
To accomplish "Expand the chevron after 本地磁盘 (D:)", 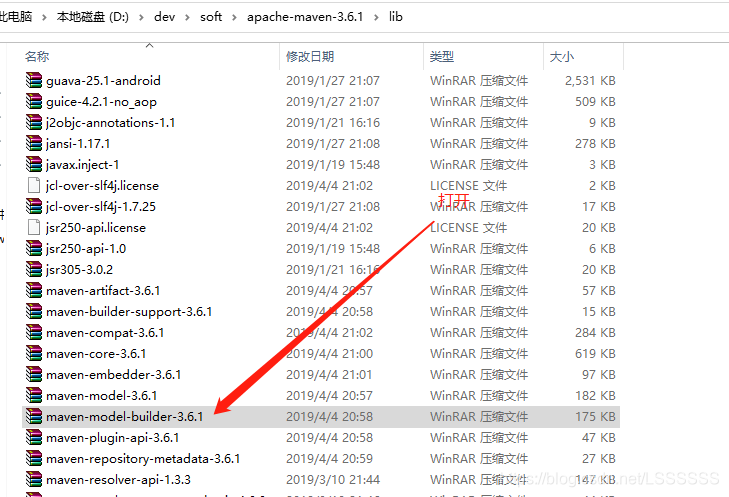I will (x=141, y=18).
